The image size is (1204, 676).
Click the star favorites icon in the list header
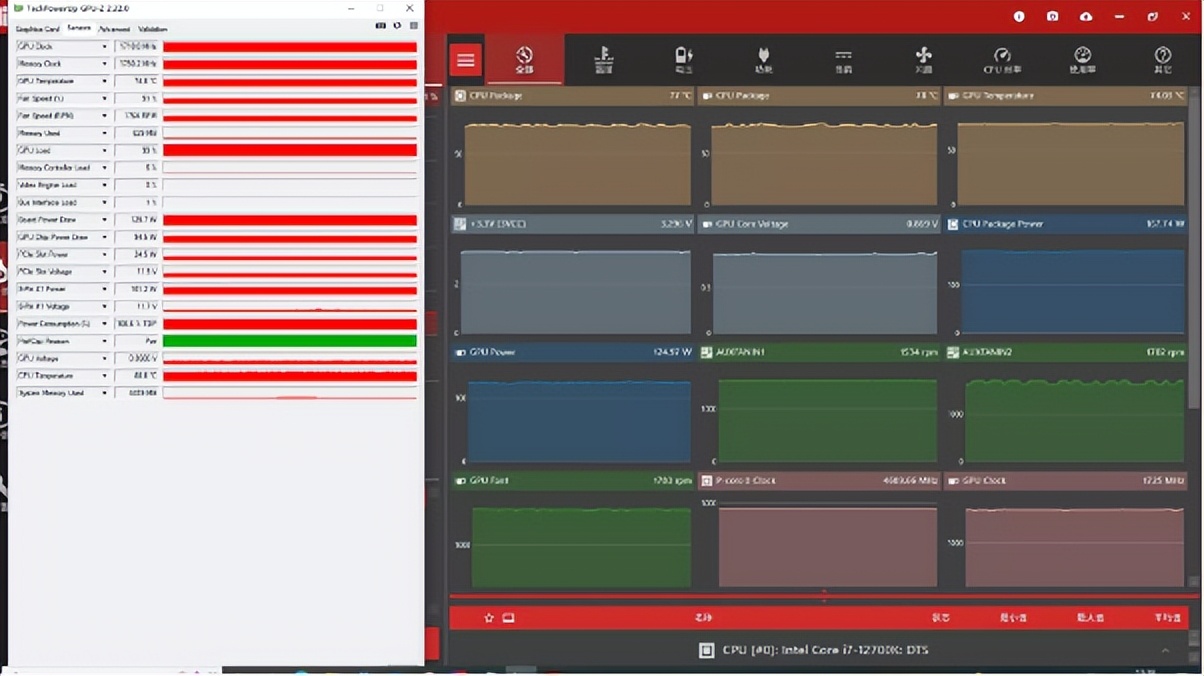(489, 618)
